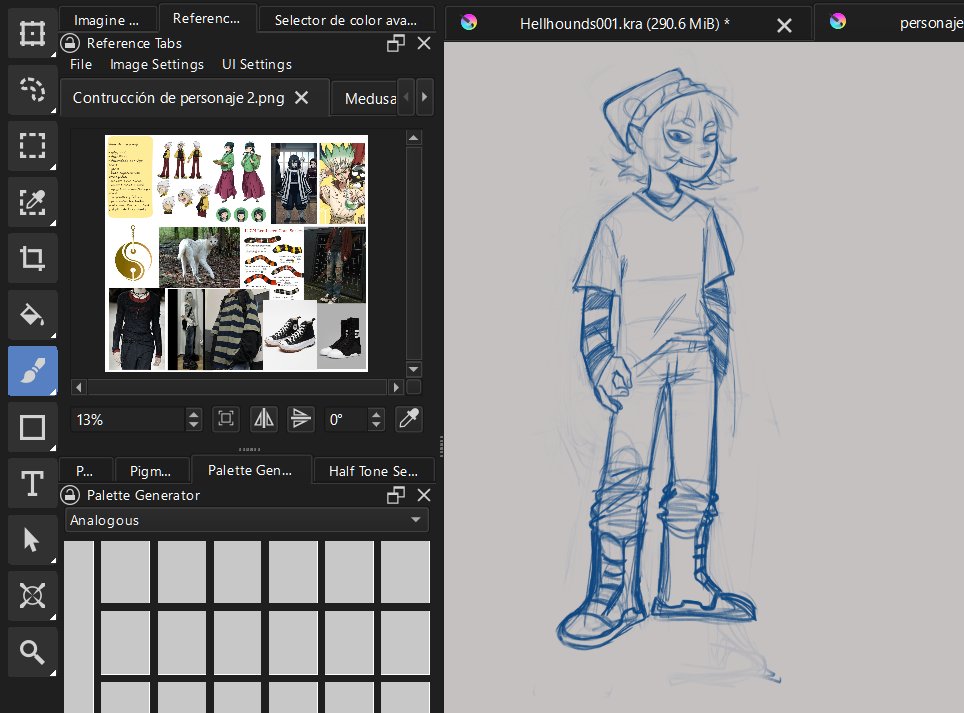964x713 pixels.
Task: Select the Rectangular selection tool
Action: (33, 146)
